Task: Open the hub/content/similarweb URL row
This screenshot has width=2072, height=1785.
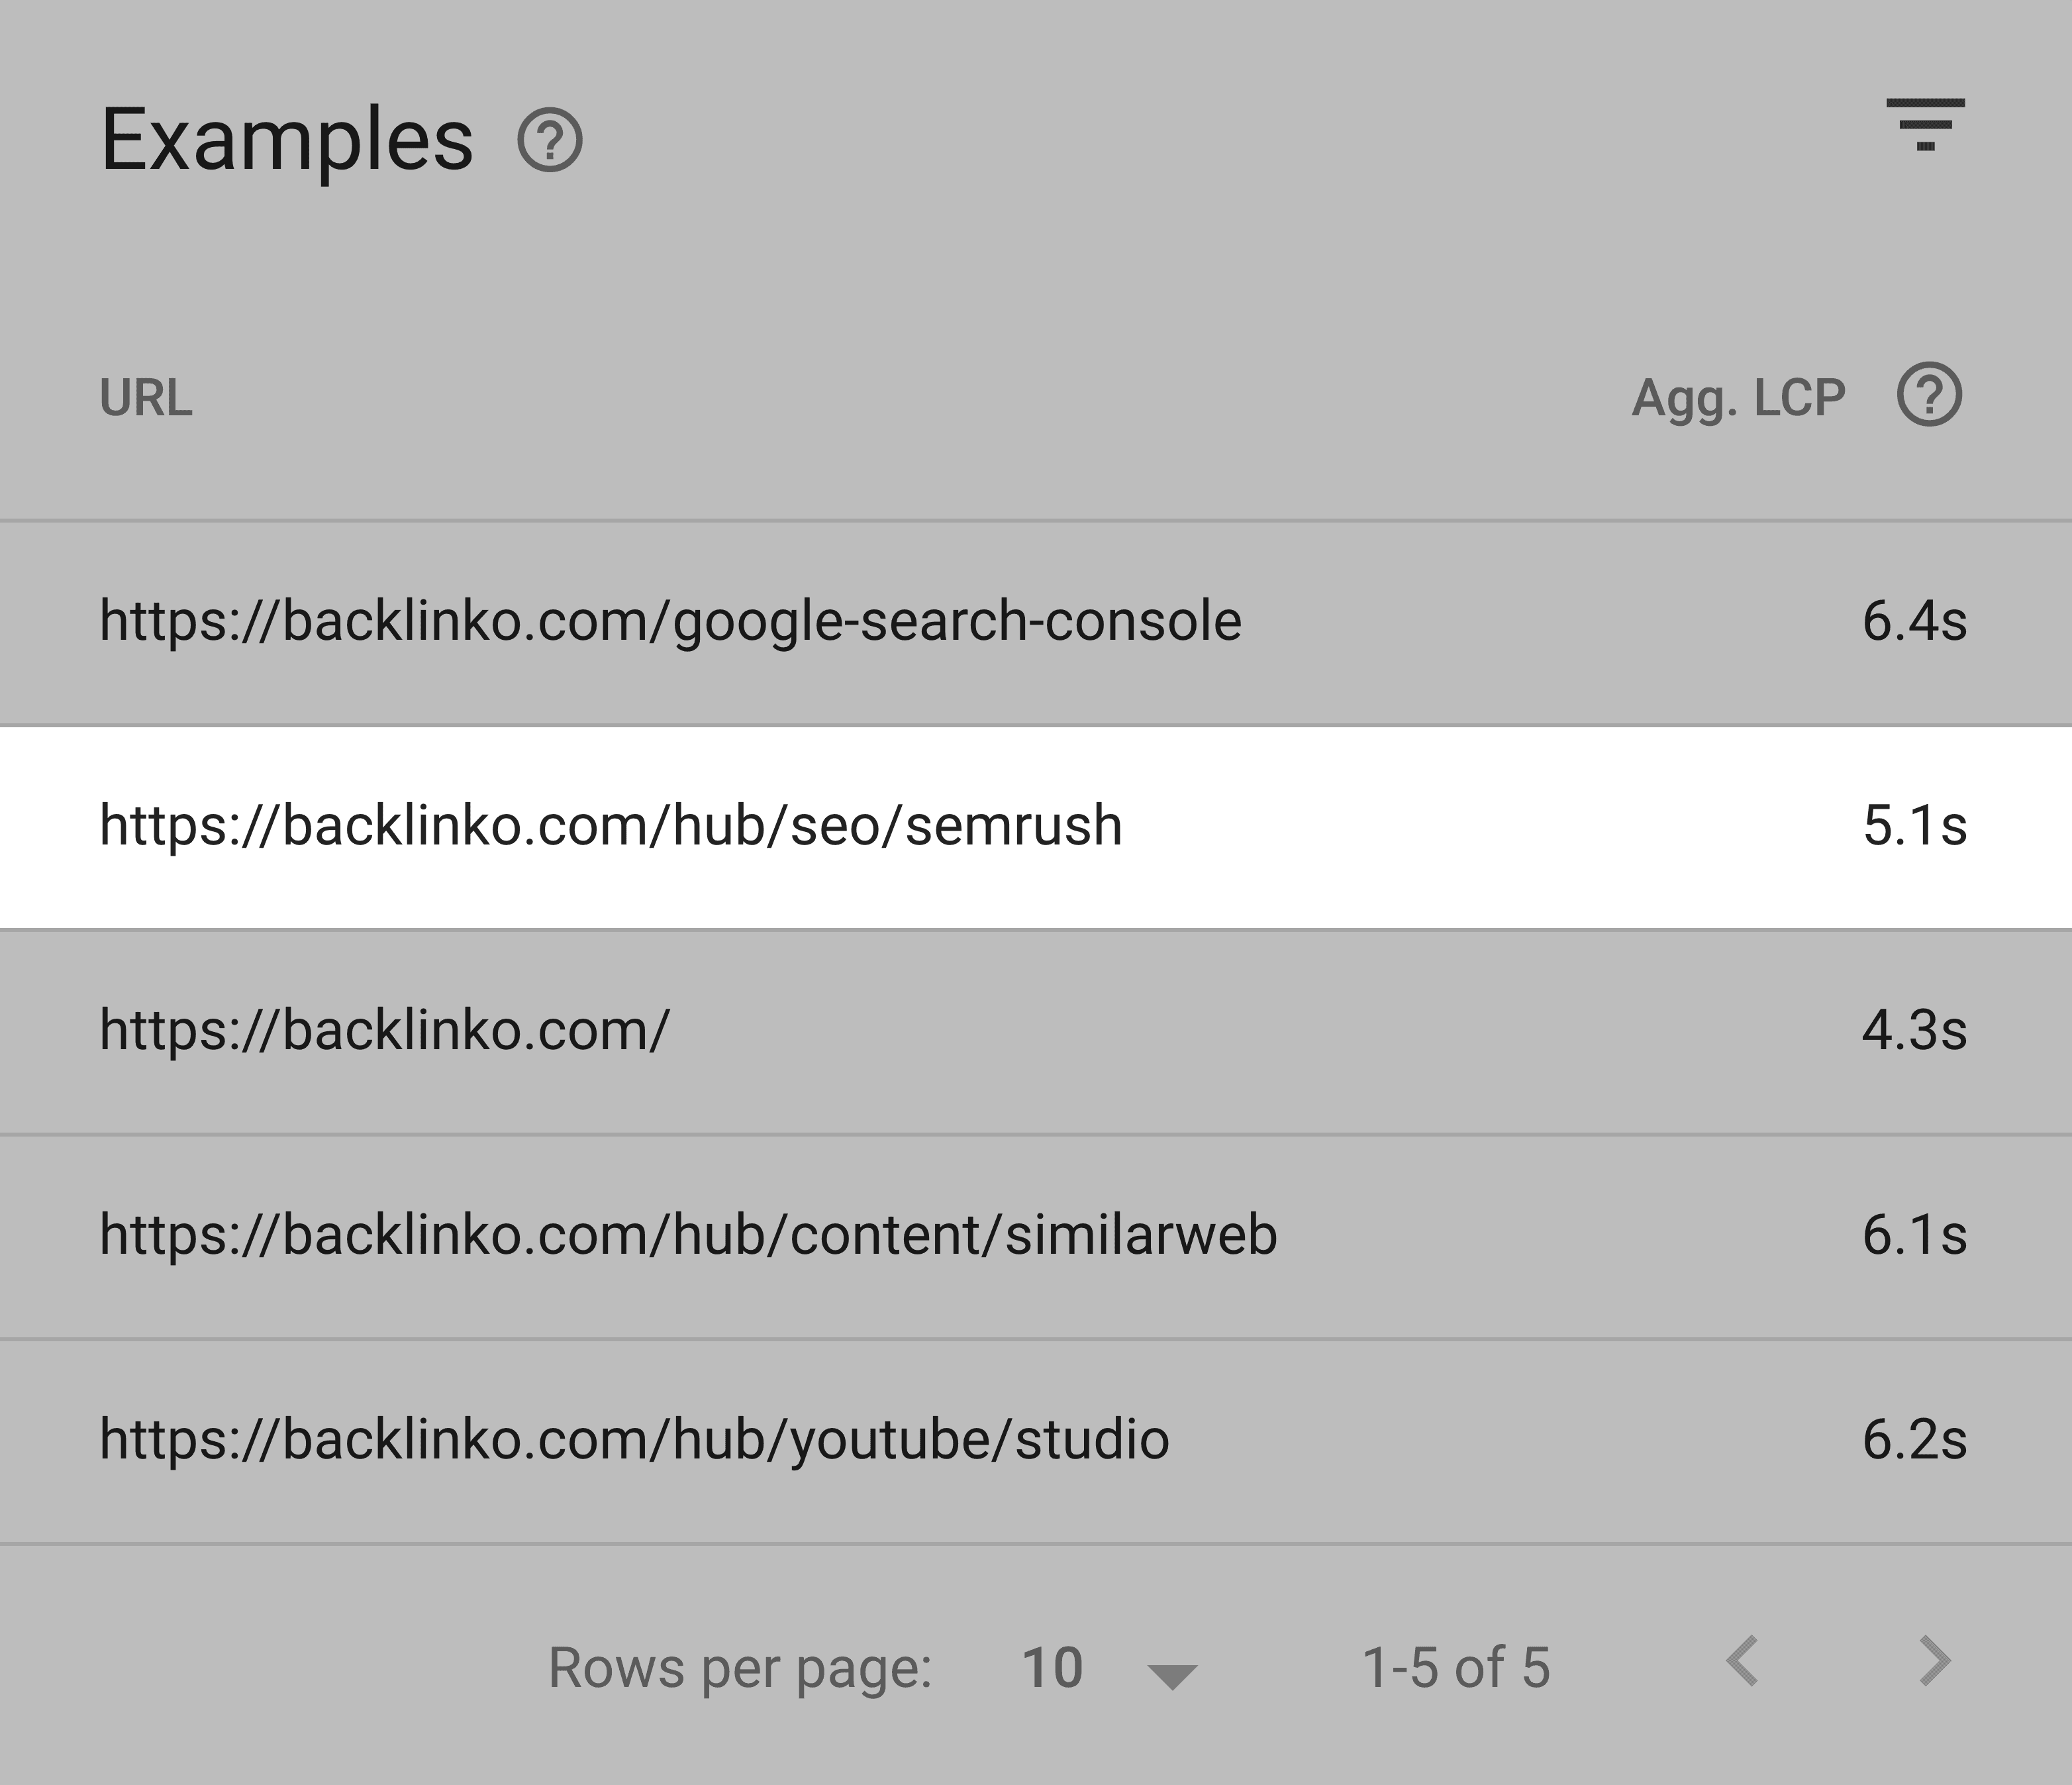Action: (x=1035, y=1237)
